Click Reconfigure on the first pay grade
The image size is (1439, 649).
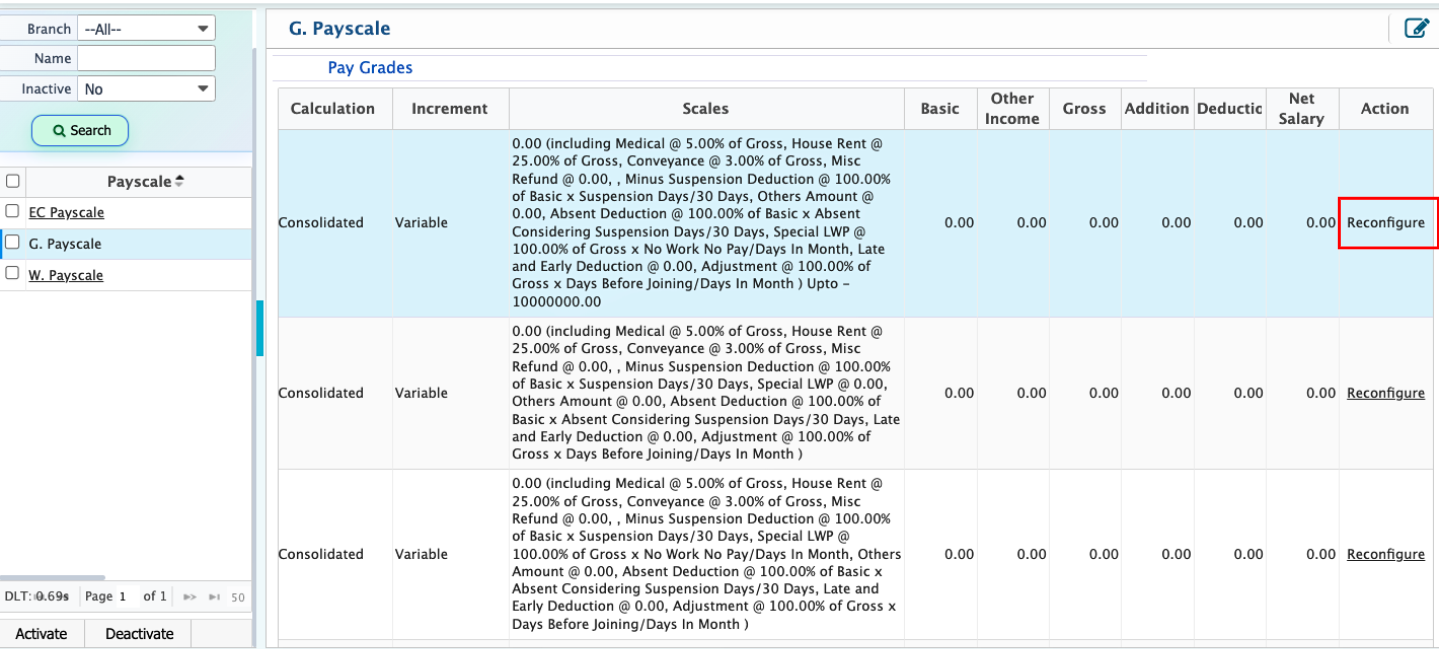[1385, 222]
